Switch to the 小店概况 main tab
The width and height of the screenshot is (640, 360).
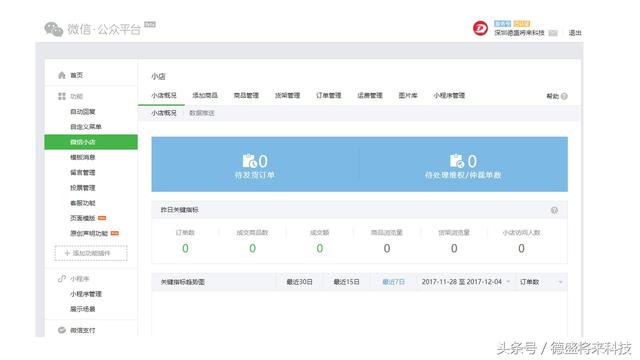(x=164, y=96)
